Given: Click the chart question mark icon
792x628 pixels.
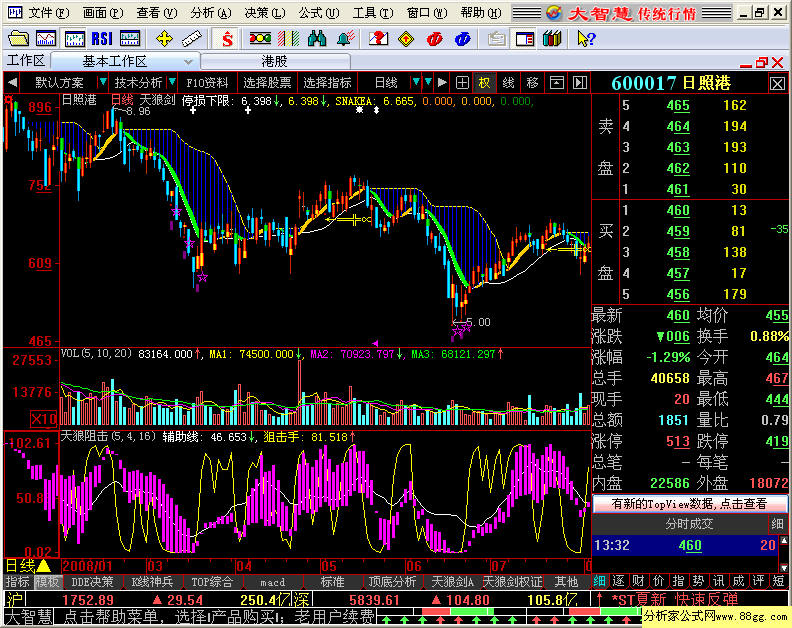Looking at the screenshot, I should 378,38.
